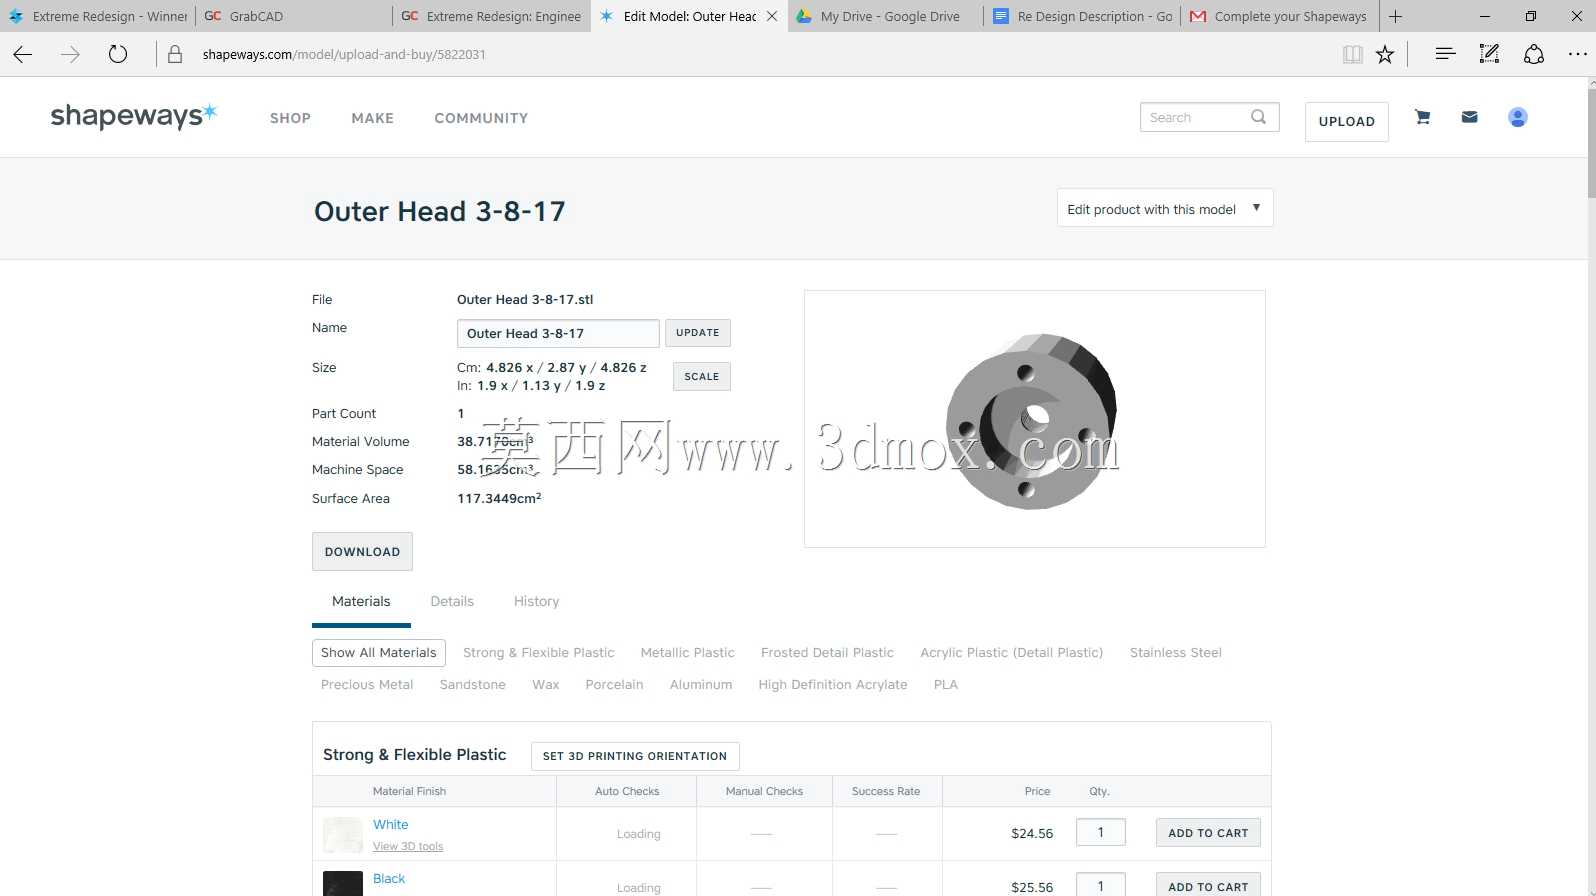Go to Shapeways home logo
This screenshot has height=896, width=1596.
[x=133, y=116]
